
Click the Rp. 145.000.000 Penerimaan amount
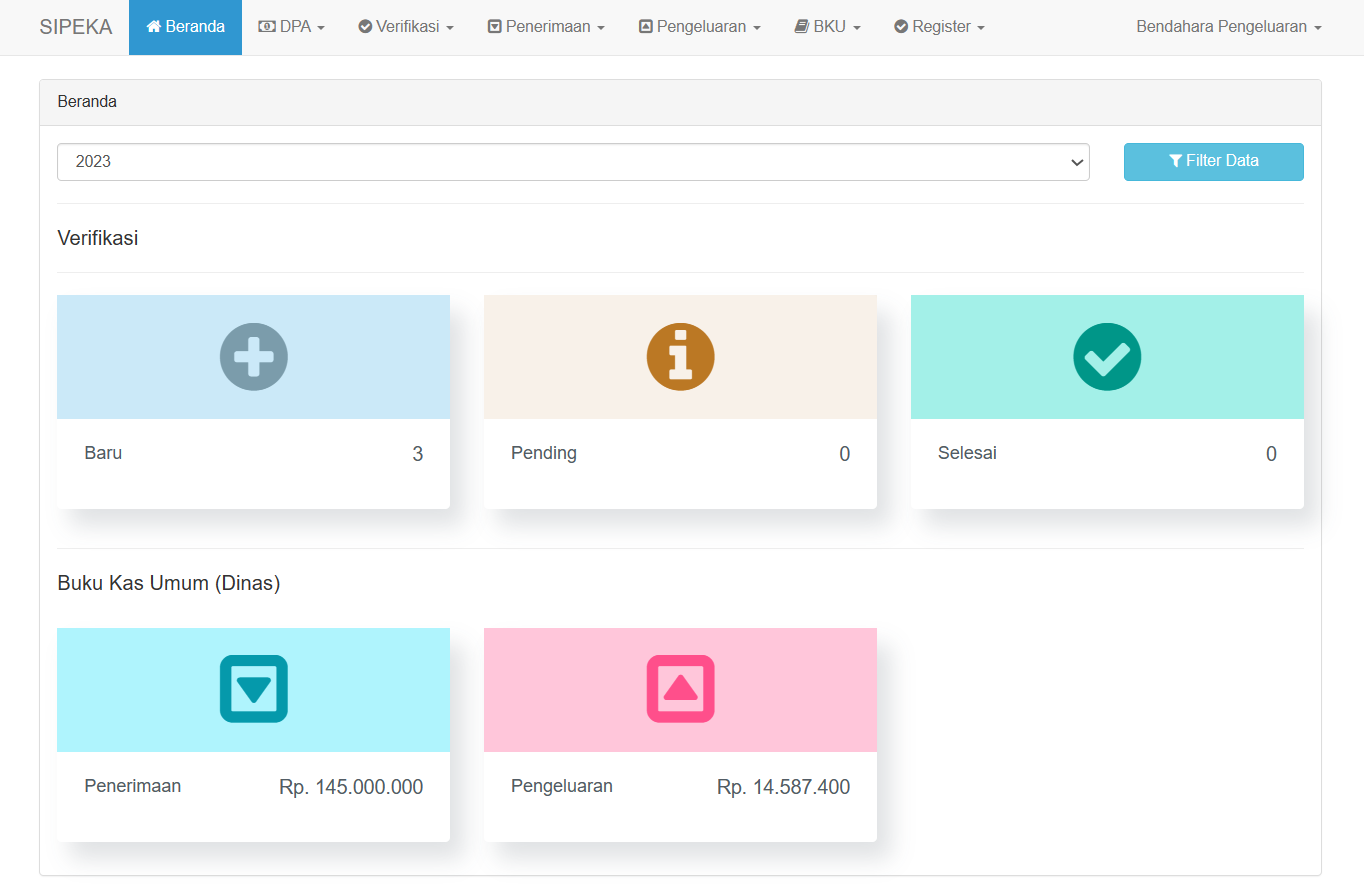point(351,787)
